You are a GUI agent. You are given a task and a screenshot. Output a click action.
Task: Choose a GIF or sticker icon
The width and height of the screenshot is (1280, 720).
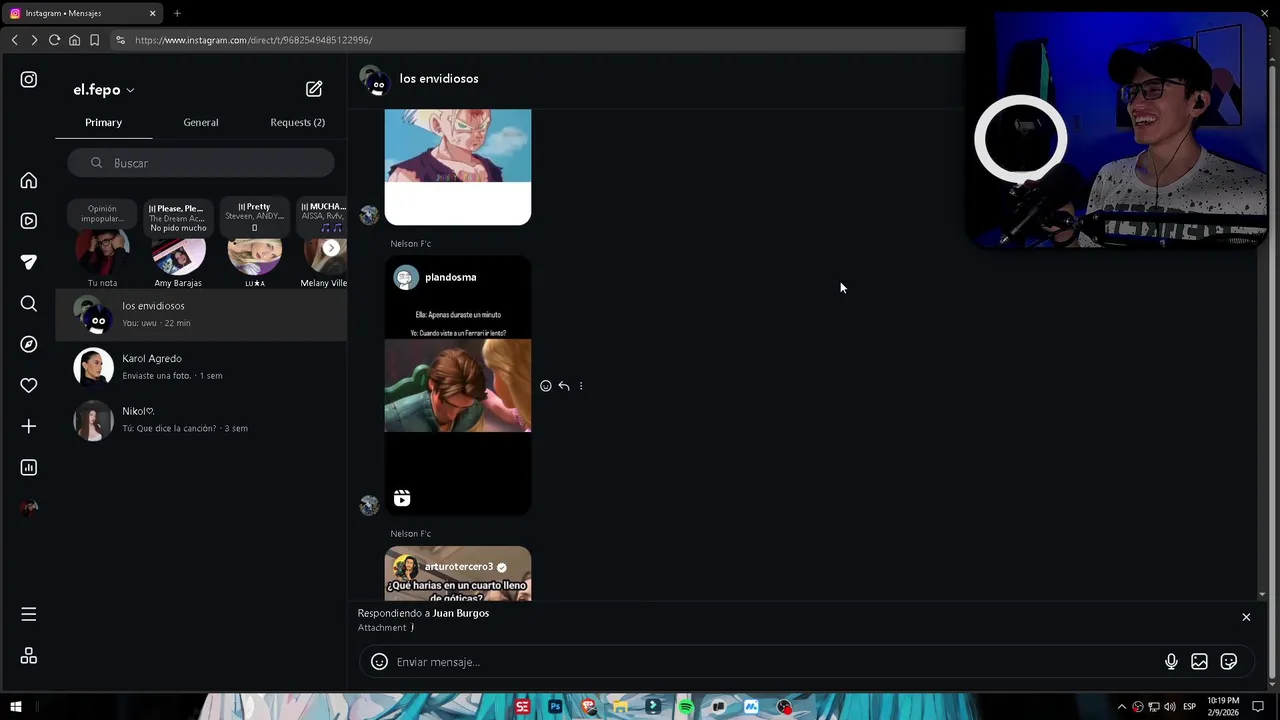click(x=1229, y=661)
